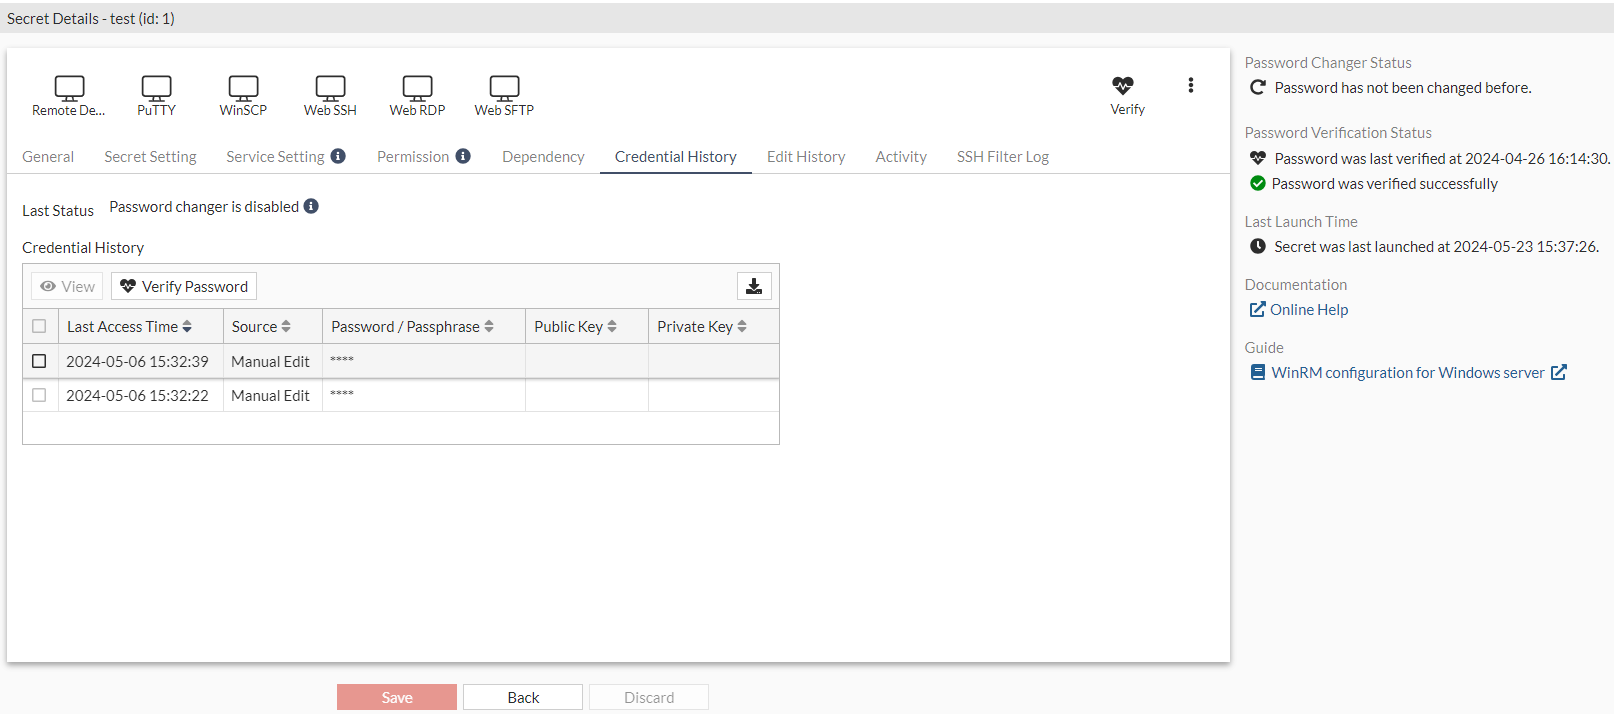The image size is (1614, 716).
Task: Click the Verify heartbeat icon
Action: coord(1123,86)
